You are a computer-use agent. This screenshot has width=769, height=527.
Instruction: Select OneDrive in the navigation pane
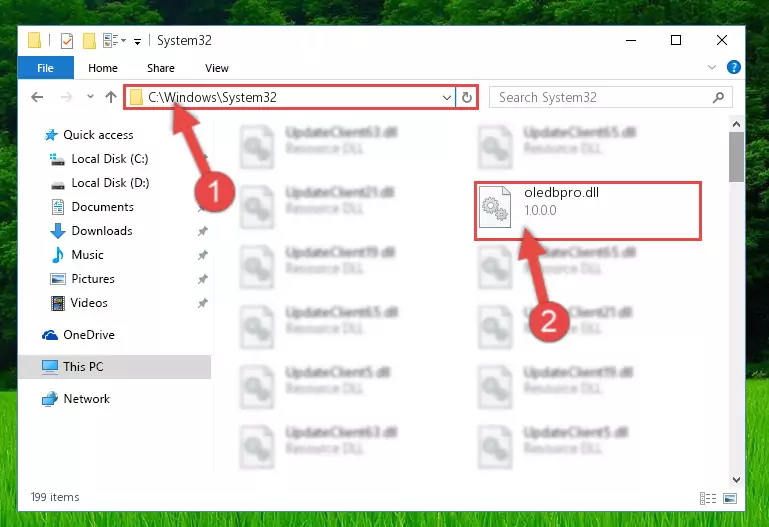tap(89, 335)
